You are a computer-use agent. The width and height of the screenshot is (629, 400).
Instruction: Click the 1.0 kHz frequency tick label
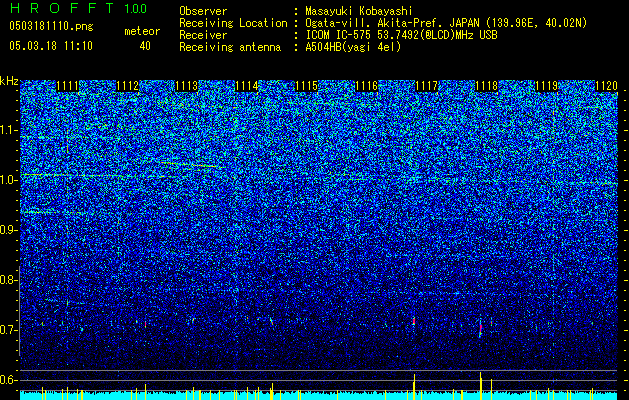click(7, 180)
